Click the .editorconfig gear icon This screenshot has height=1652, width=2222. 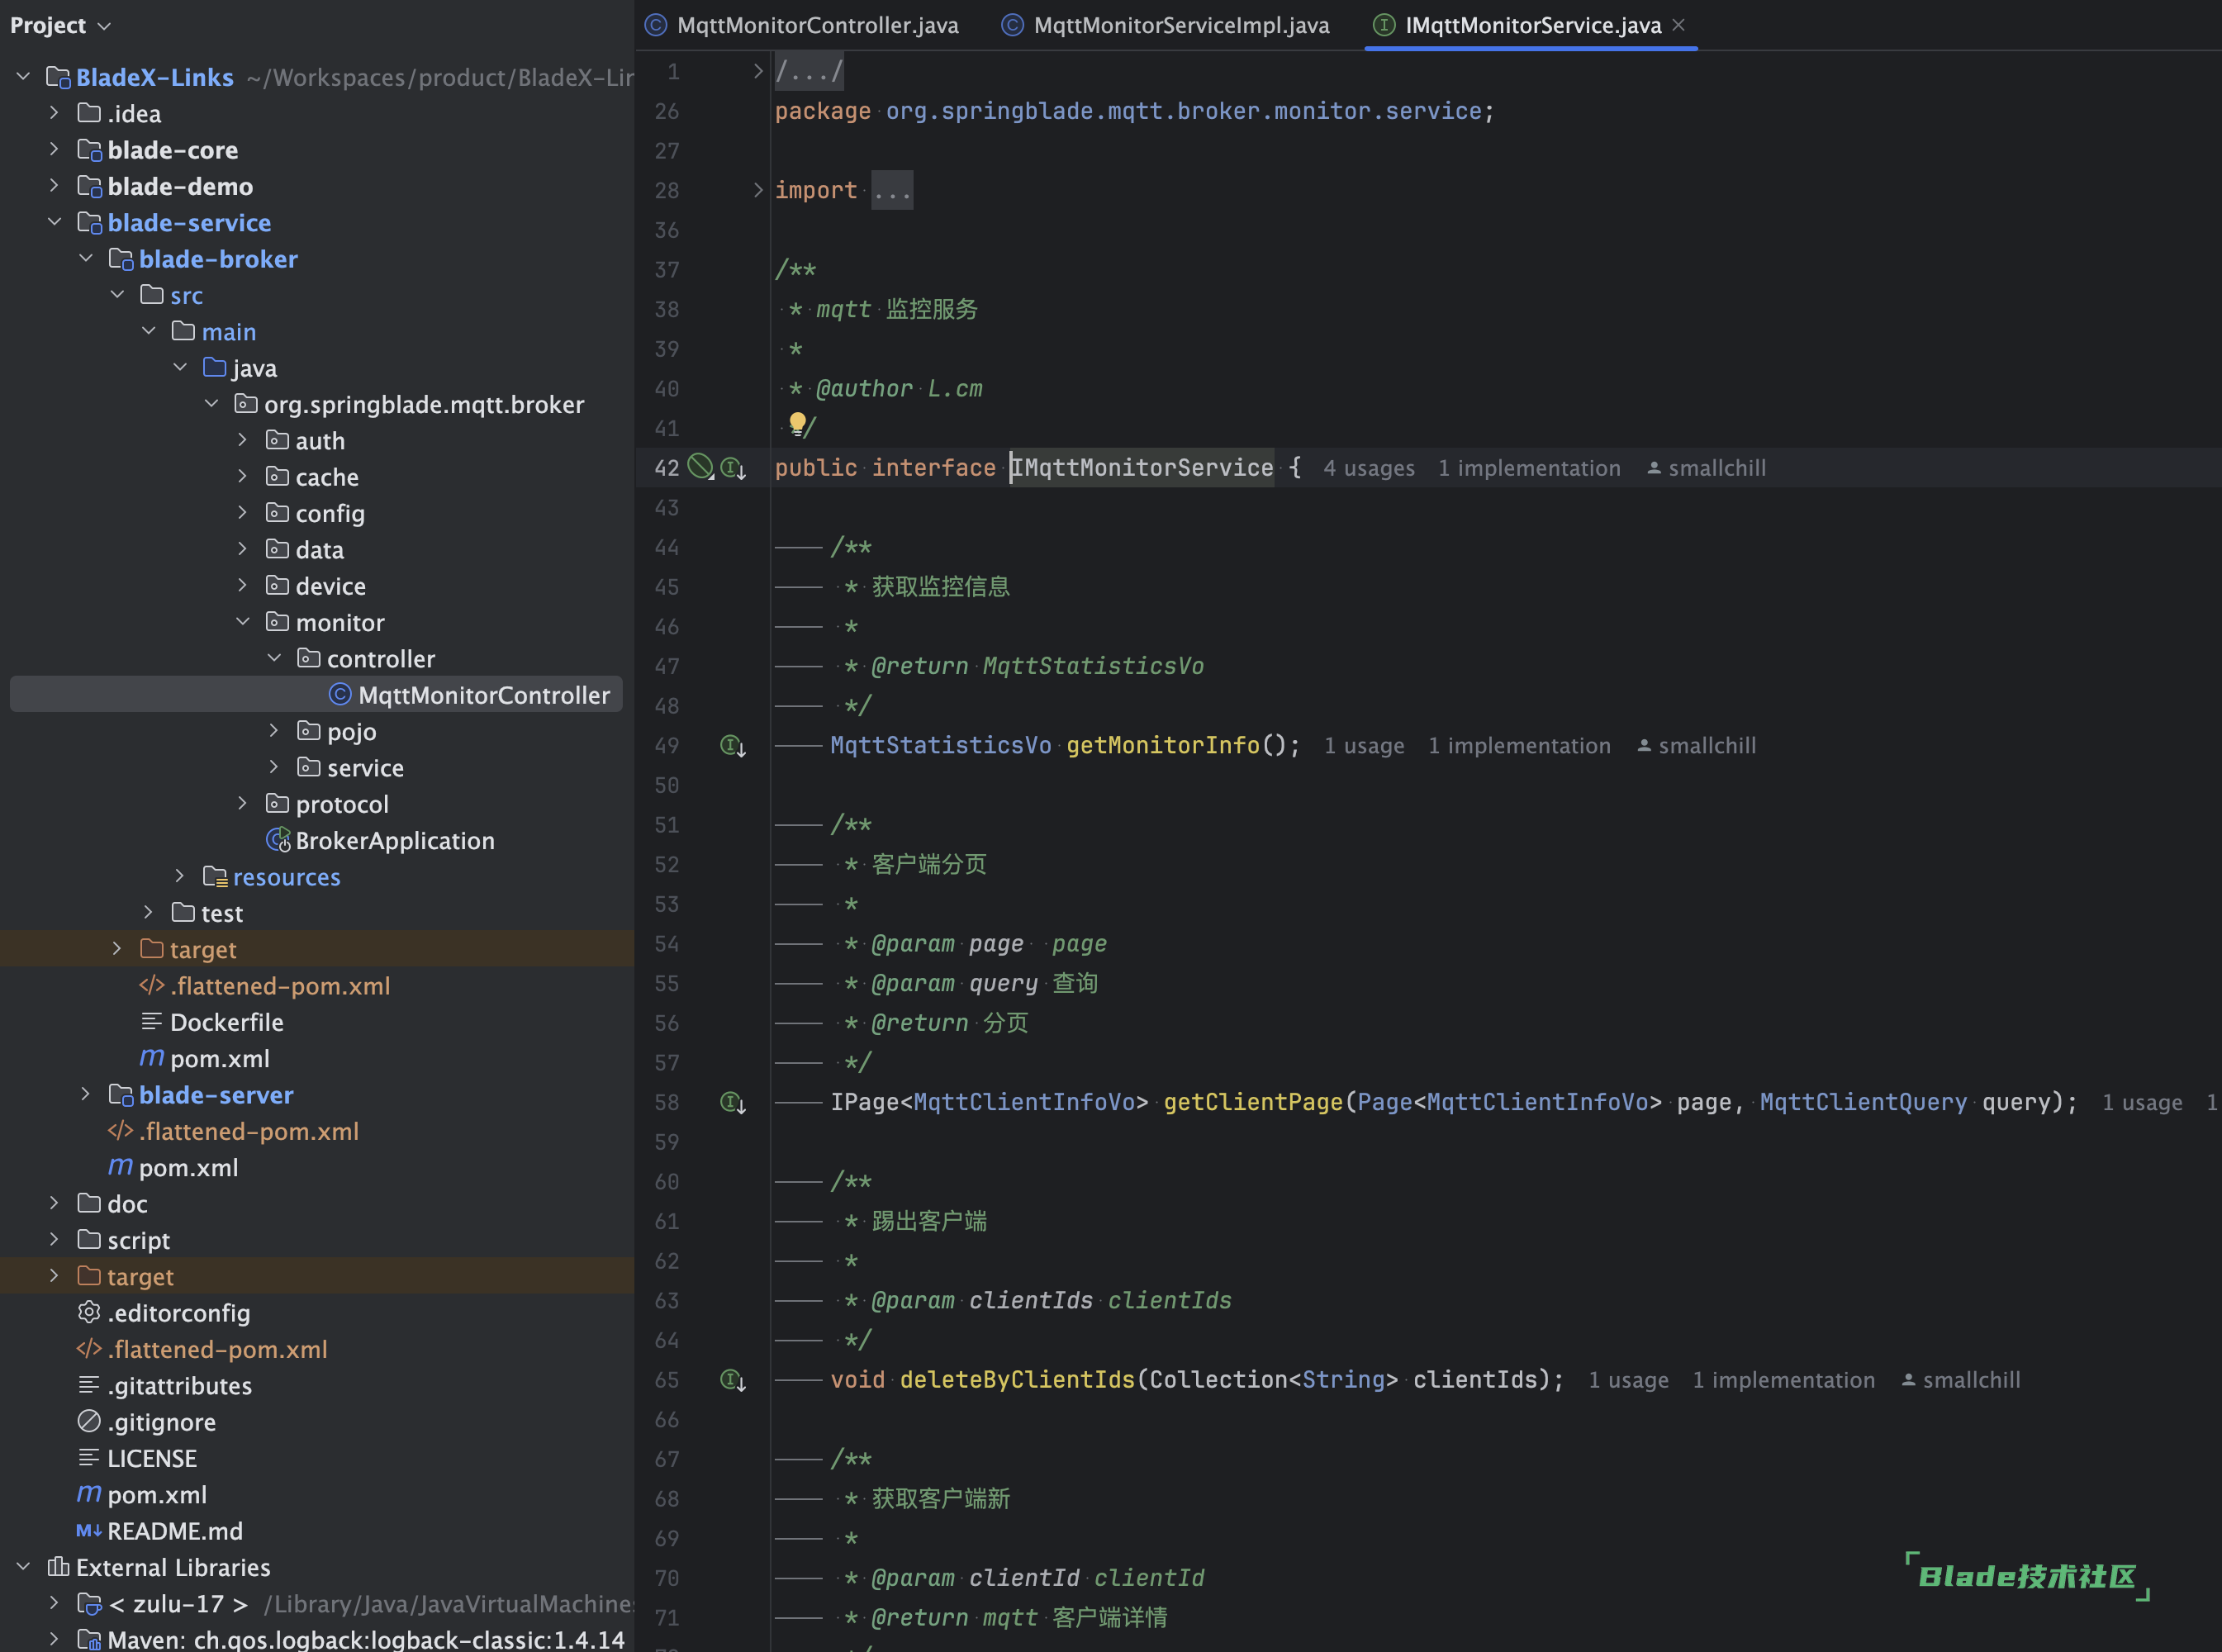click(x=89, y=1313)
